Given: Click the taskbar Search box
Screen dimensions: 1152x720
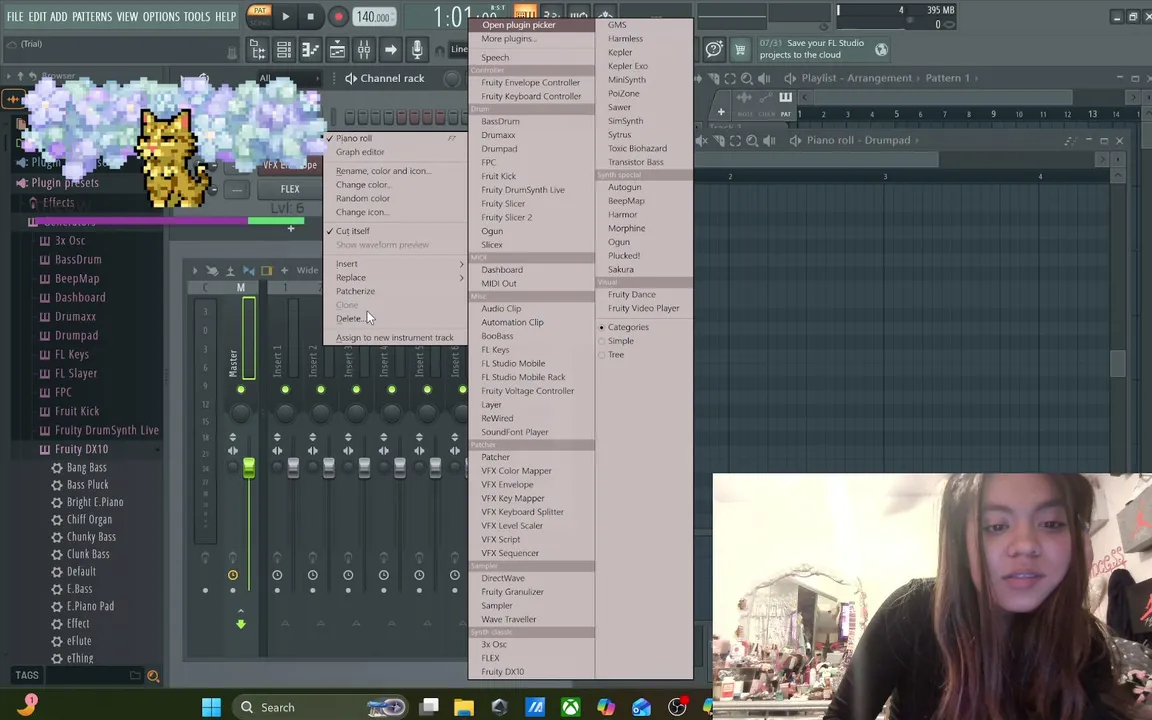Looking at the screenshot, I should click(320, 708).
